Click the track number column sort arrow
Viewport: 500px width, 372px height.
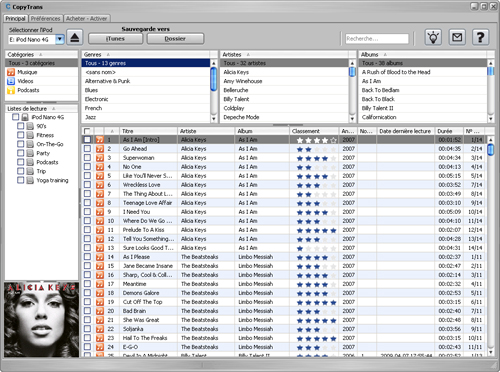(112, 131)
